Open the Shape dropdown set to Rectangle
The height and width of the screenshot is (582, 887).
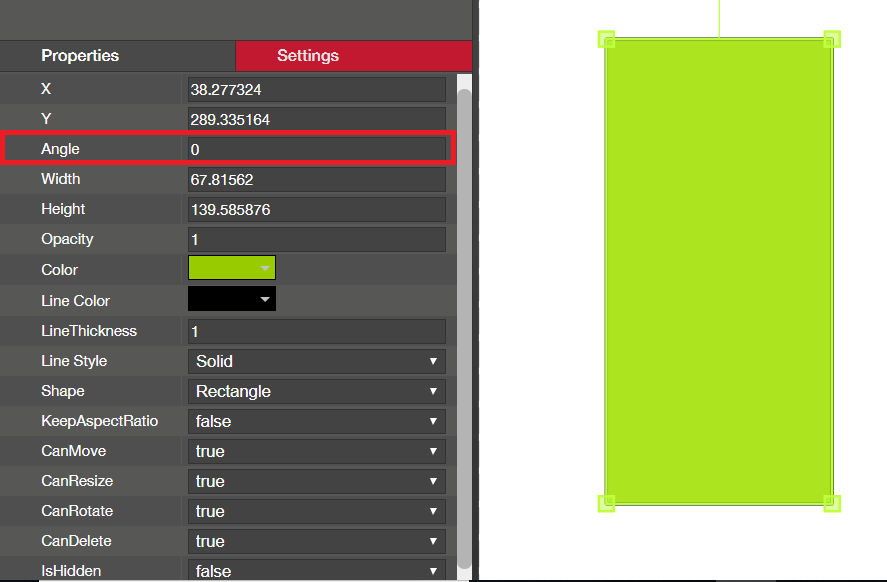(316, 391)
